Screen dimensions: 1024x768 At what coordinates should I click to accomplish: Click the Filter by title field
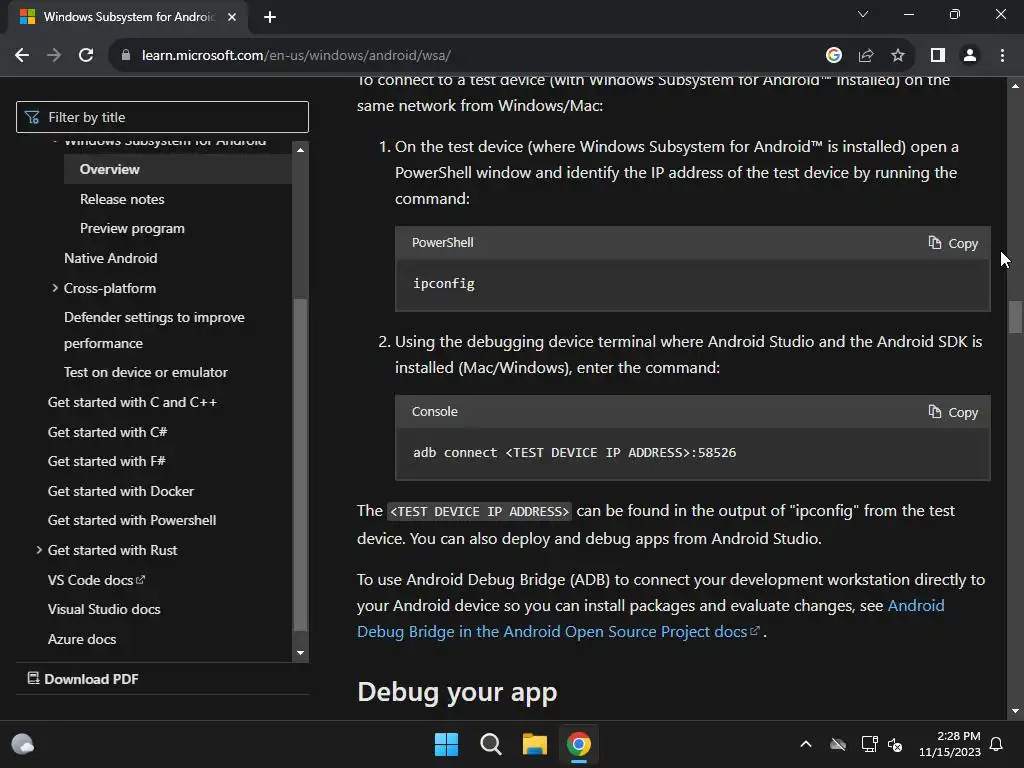click(162, 117)
